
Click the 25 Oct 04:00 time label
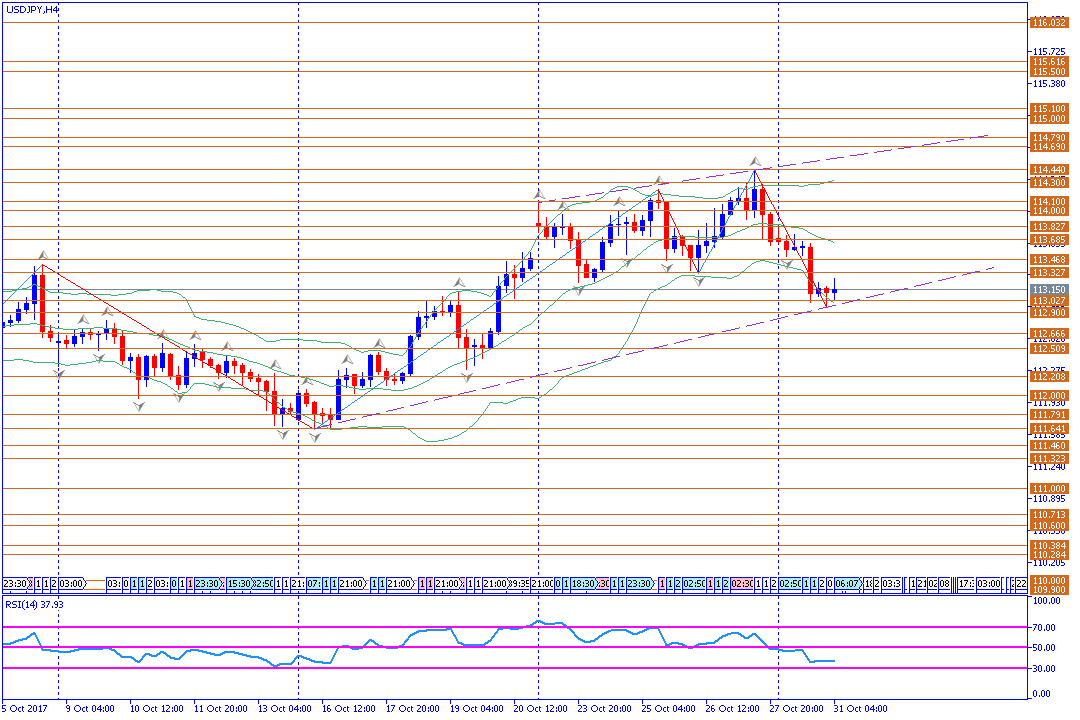(669, 708)
